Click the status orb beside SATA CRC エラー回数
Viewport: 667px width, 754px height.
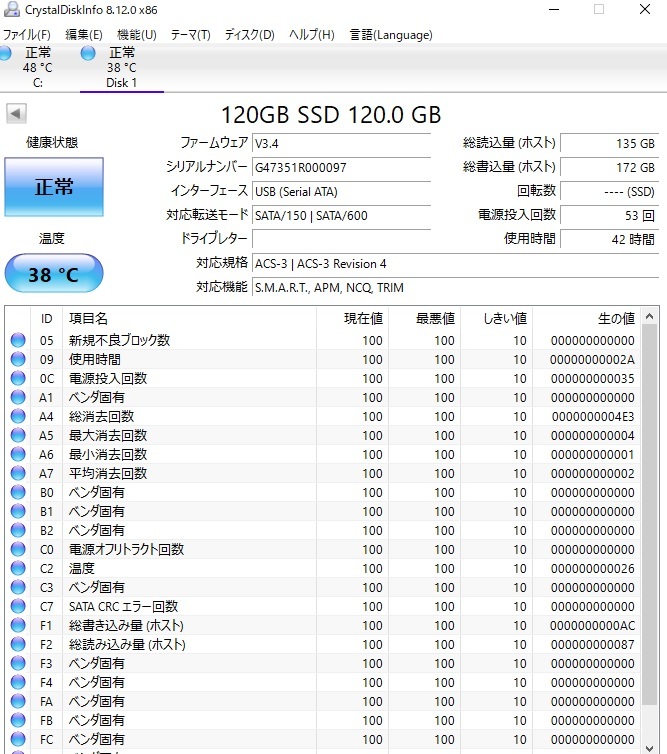click(x=18, y=606)
